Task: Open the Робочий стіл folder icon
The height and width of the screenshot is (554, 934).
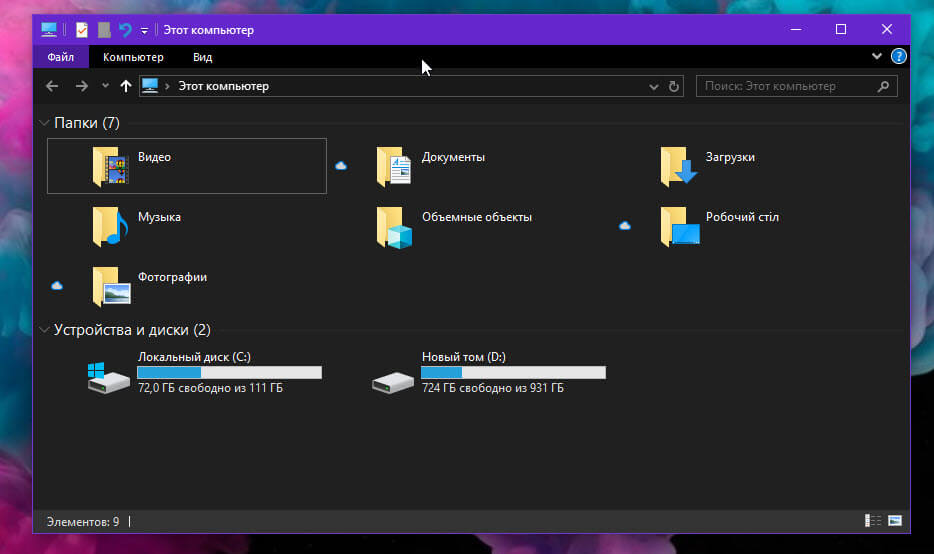Action: (680, 226)
